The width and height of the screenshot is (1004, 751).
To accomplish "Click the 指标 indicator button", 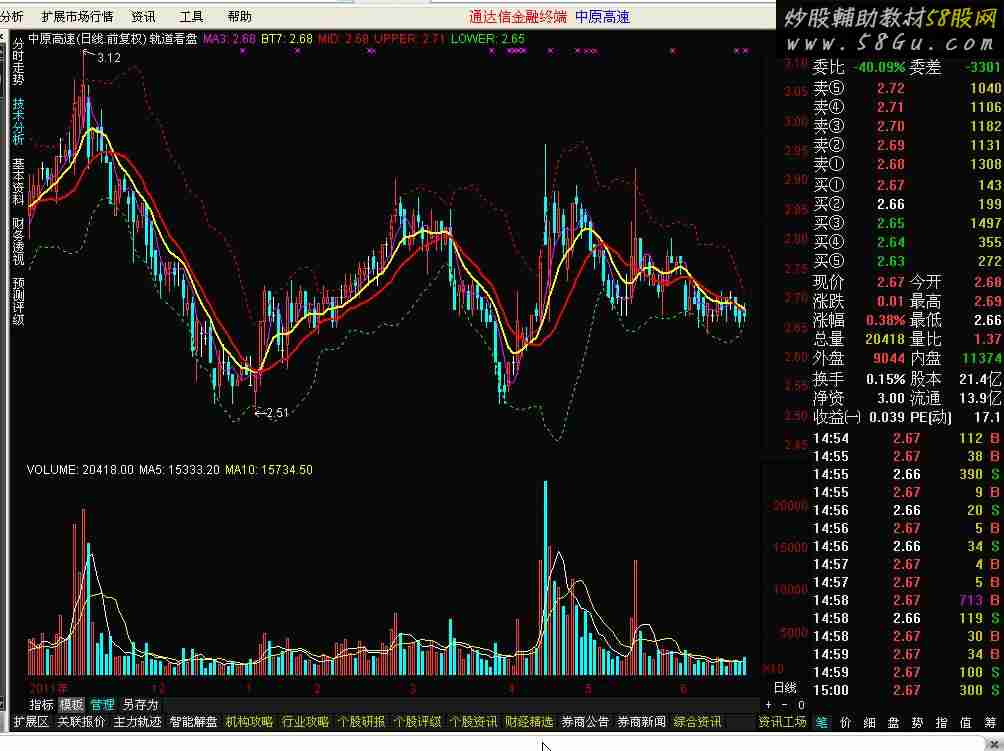I will [42, 705].
